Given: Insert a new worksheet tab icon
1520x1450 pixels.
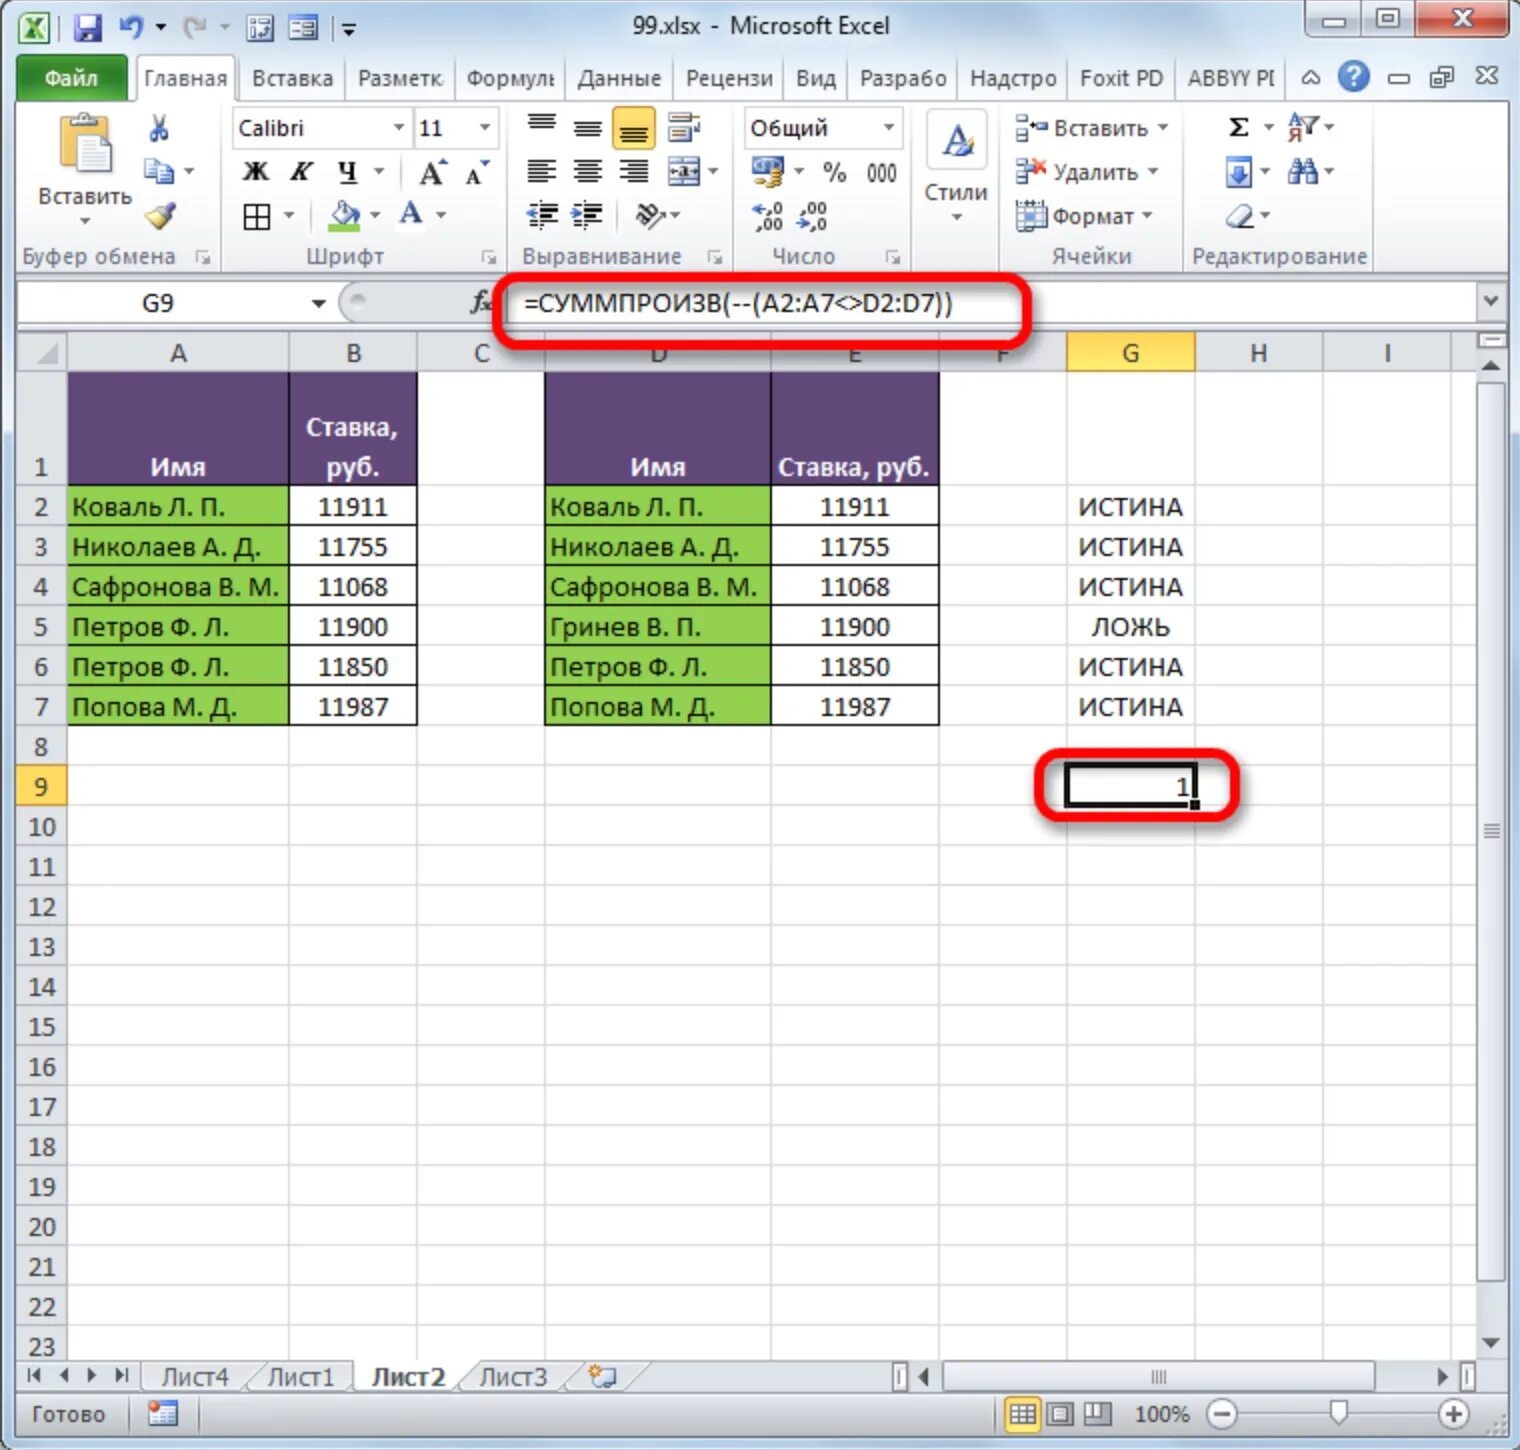Looking at the screenshot, I should tap(602, 1377).
